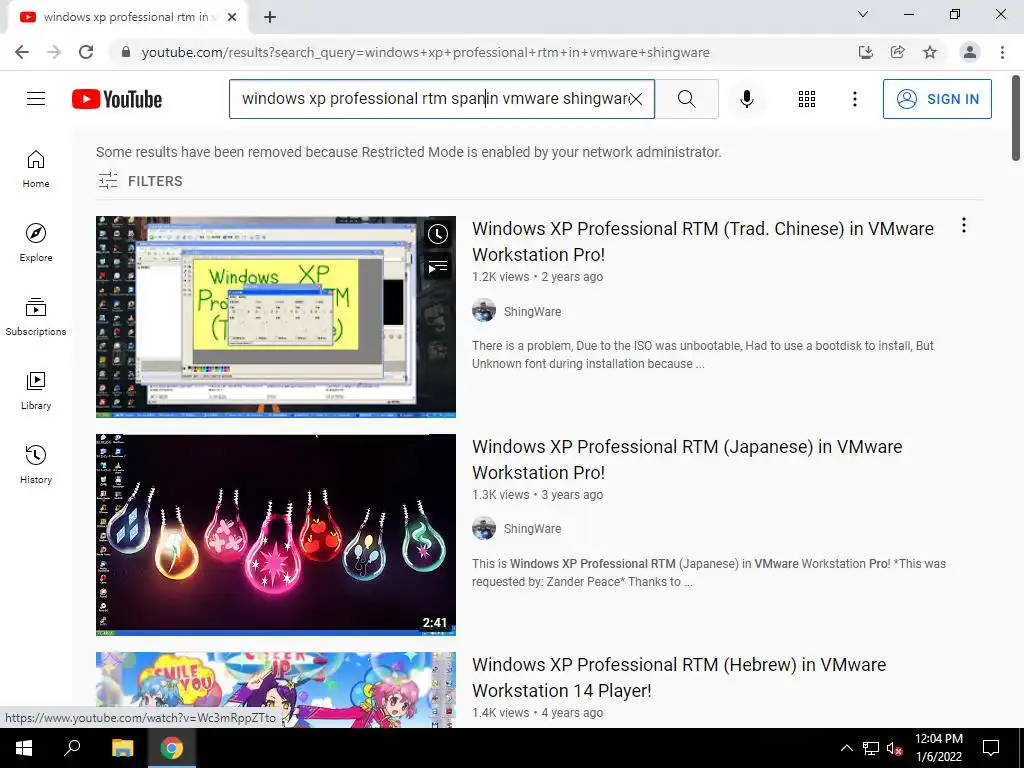
Task: Open YouTube settings three-dot menu
Action: pyautogui.click(x=854, y=99)
